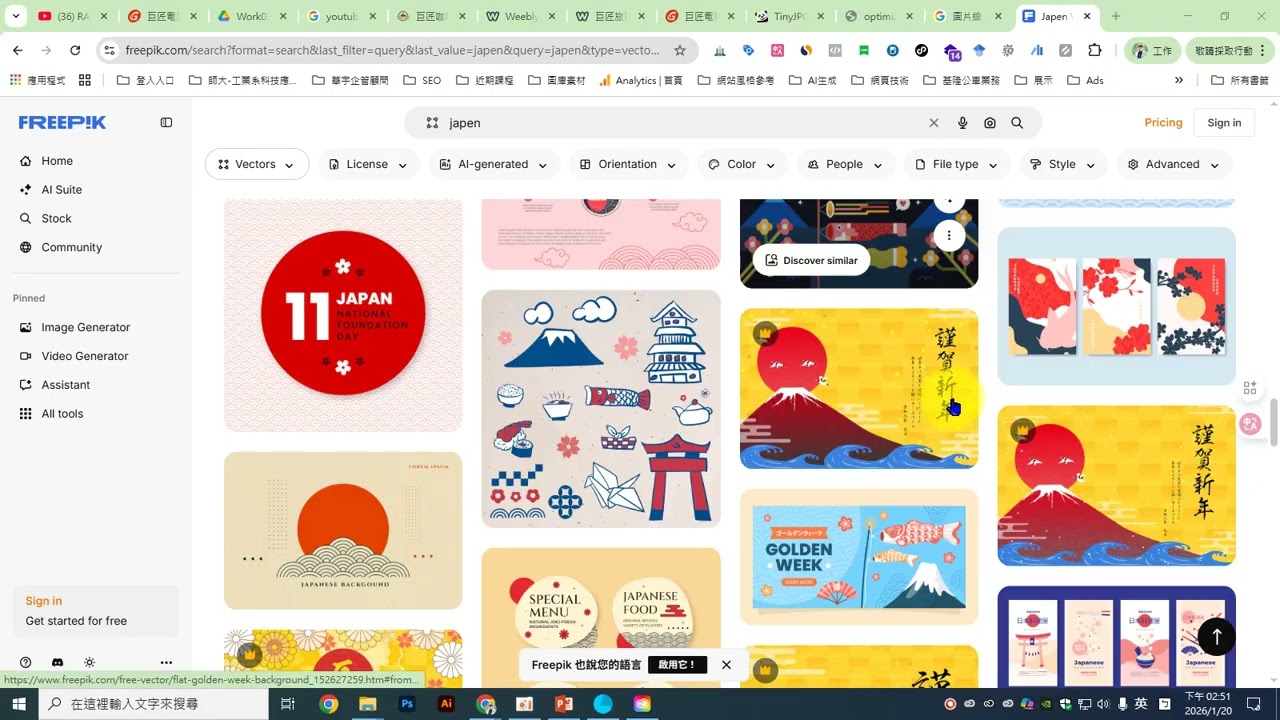Show more bookmarks with the chevron

(x=1179, y=80)
